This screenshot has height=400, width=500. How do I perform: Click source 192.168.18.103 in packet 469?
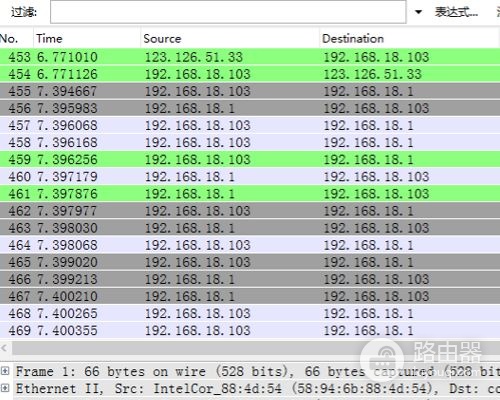click(x=197, y=330)
